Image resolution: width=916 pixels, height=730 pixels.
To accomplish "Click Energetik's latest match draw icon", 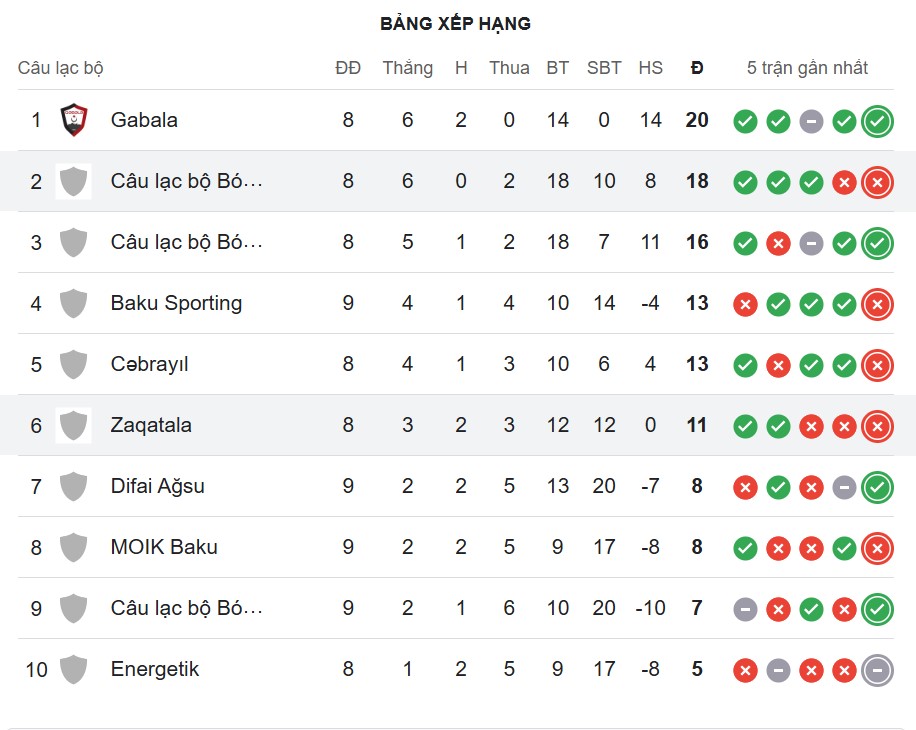I will (x=877, y=670).
